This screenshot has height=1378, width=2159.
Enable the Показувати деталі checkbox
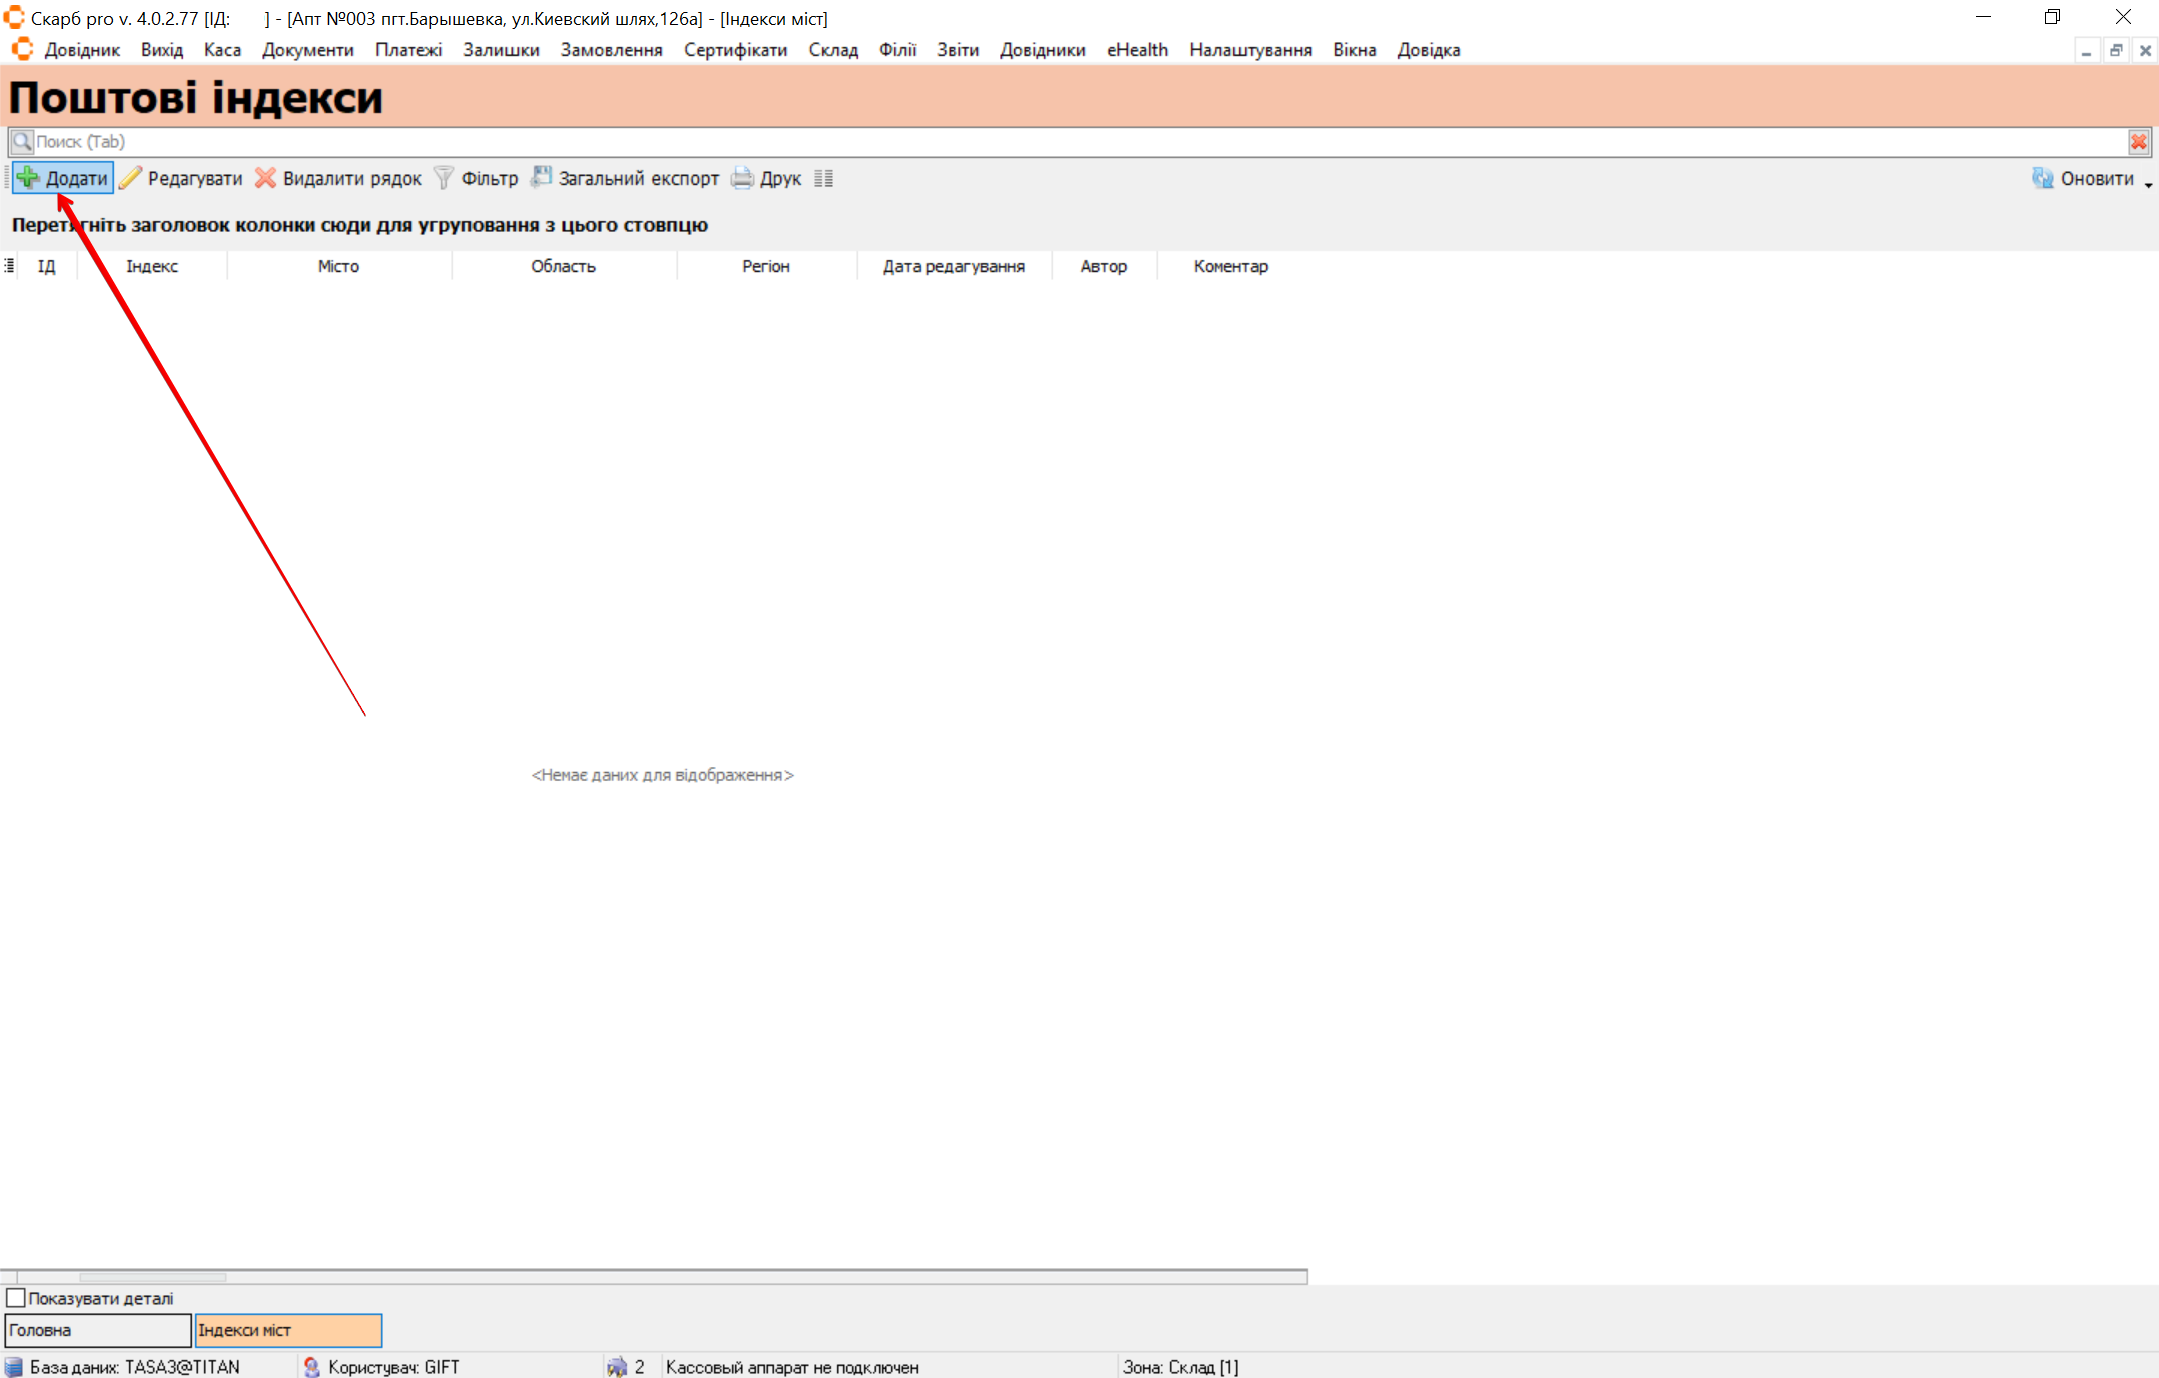[x=16, y=1298]
